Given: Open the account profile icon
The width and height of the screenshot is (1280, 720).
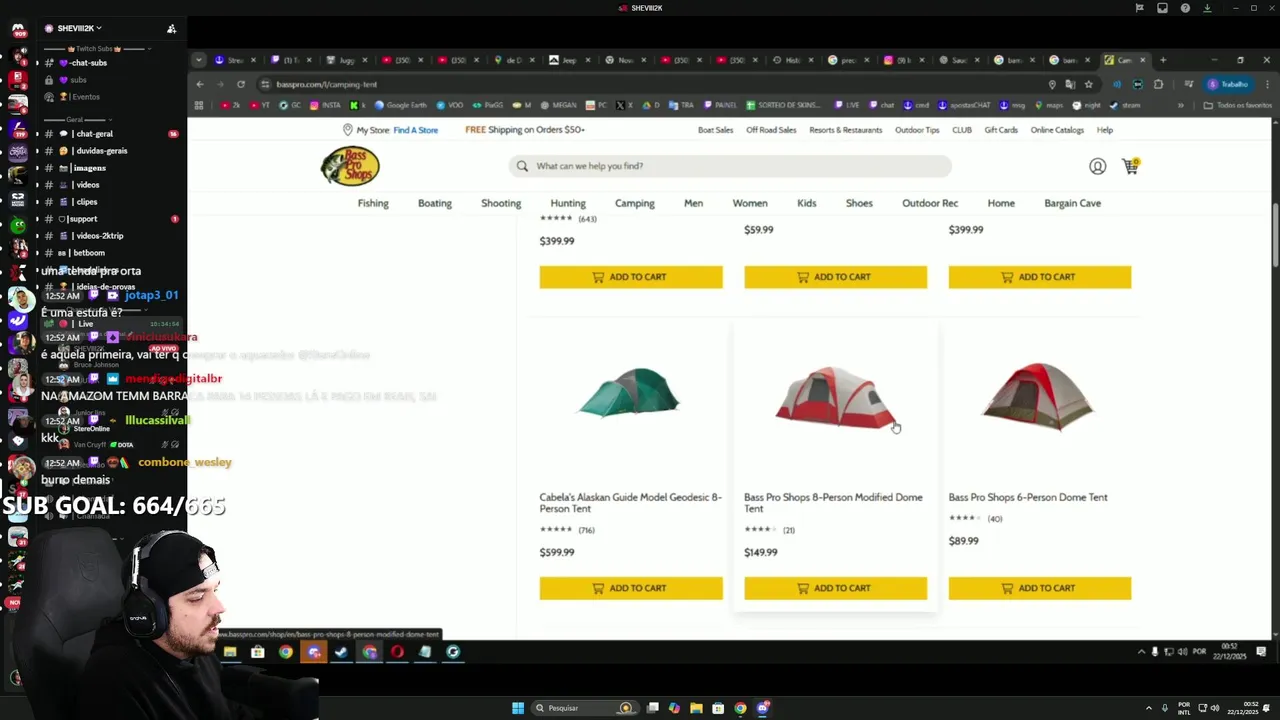Looking at the screenshot, I should point(1097,166).
